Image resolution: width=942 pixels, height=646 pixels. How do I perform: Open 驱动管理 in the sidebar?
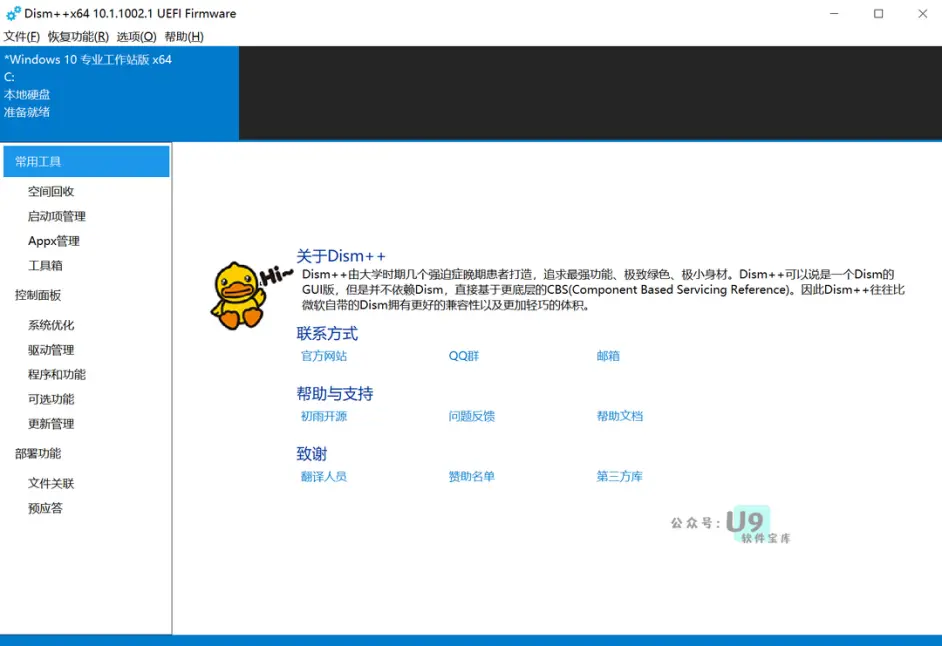pos(51,350)
